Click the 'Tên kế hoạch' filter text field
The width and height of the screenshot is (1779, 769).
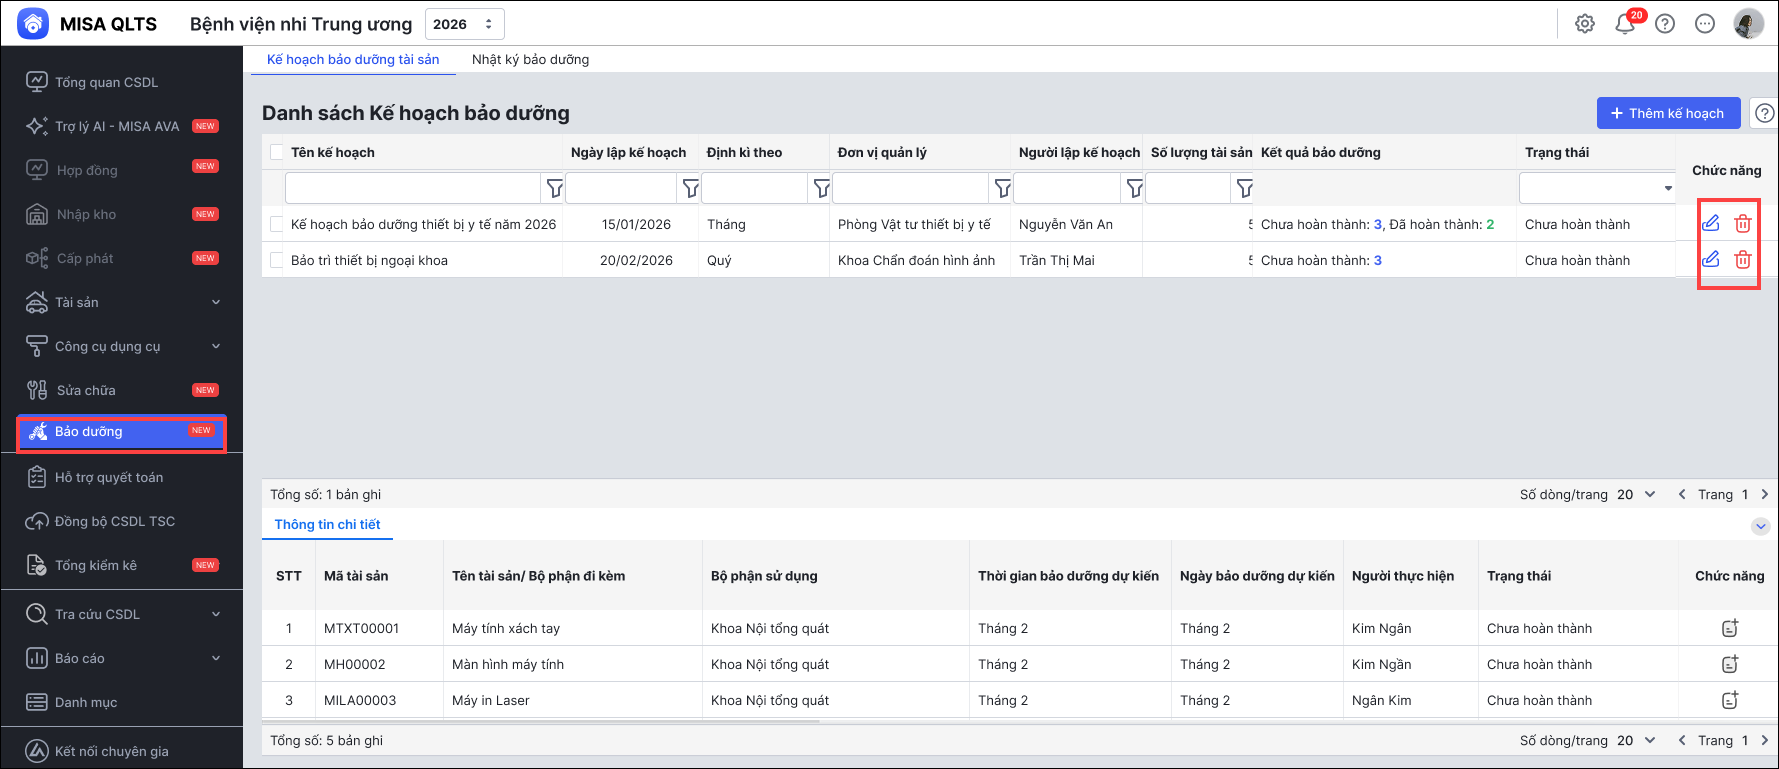coord(412,188)
